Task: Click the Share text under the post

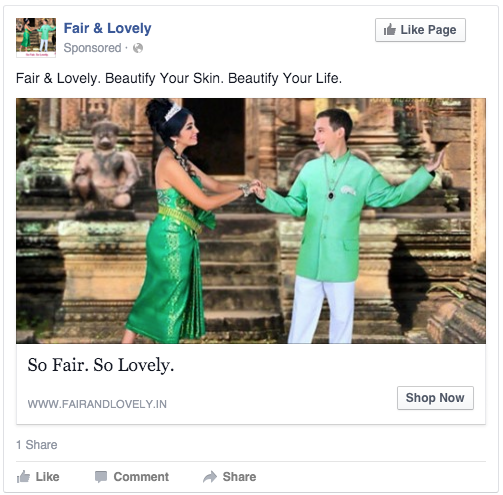Action: [239, 477]
